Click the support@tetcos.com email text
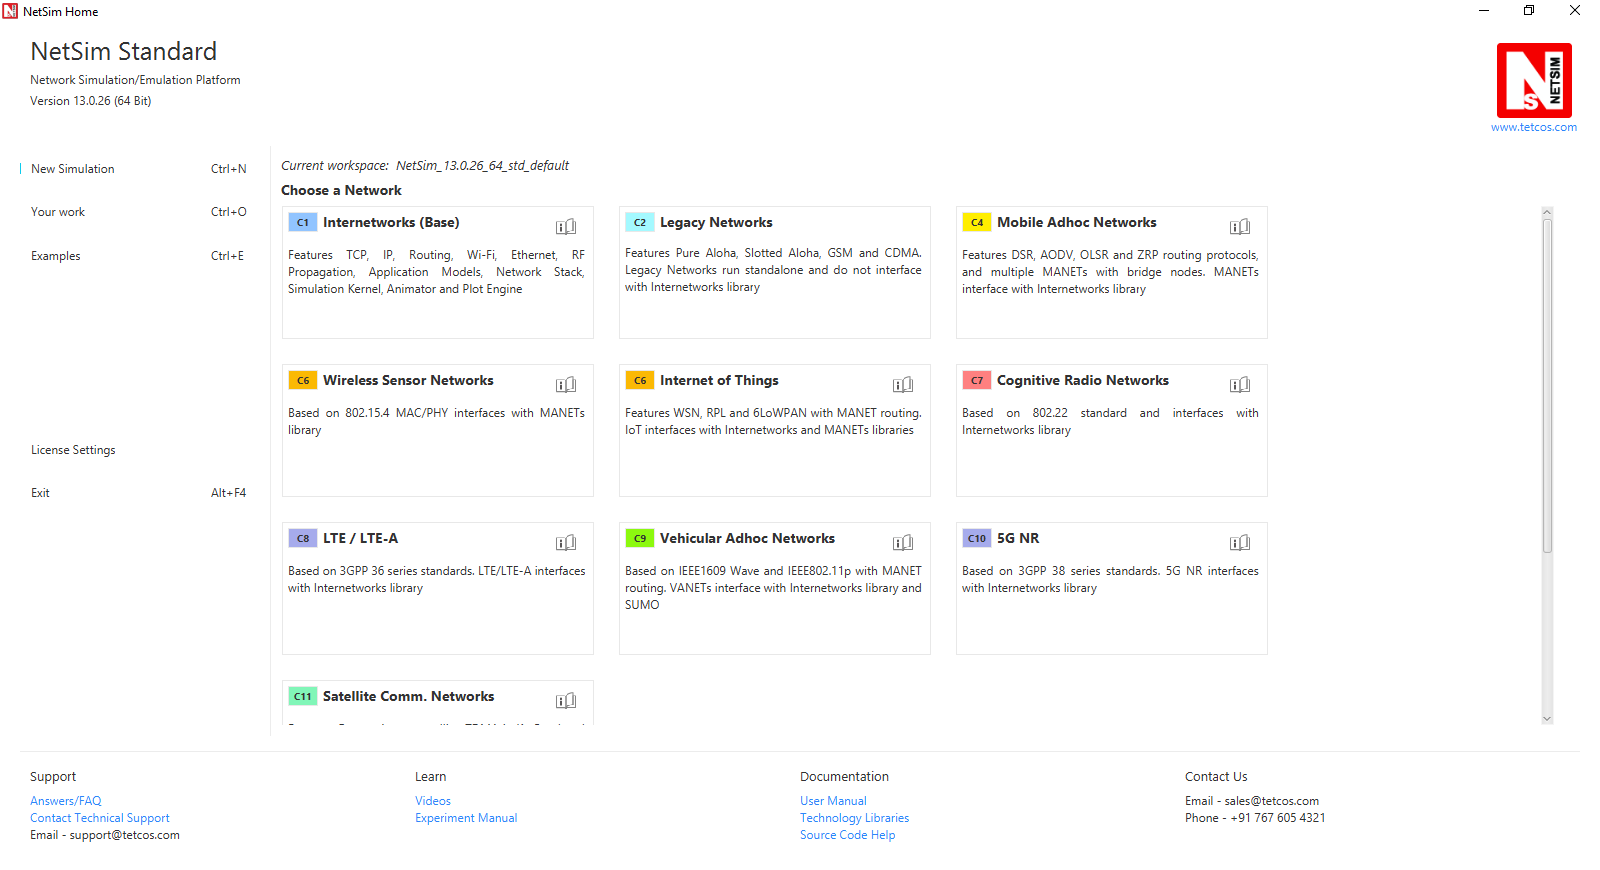 pos(125,835)
